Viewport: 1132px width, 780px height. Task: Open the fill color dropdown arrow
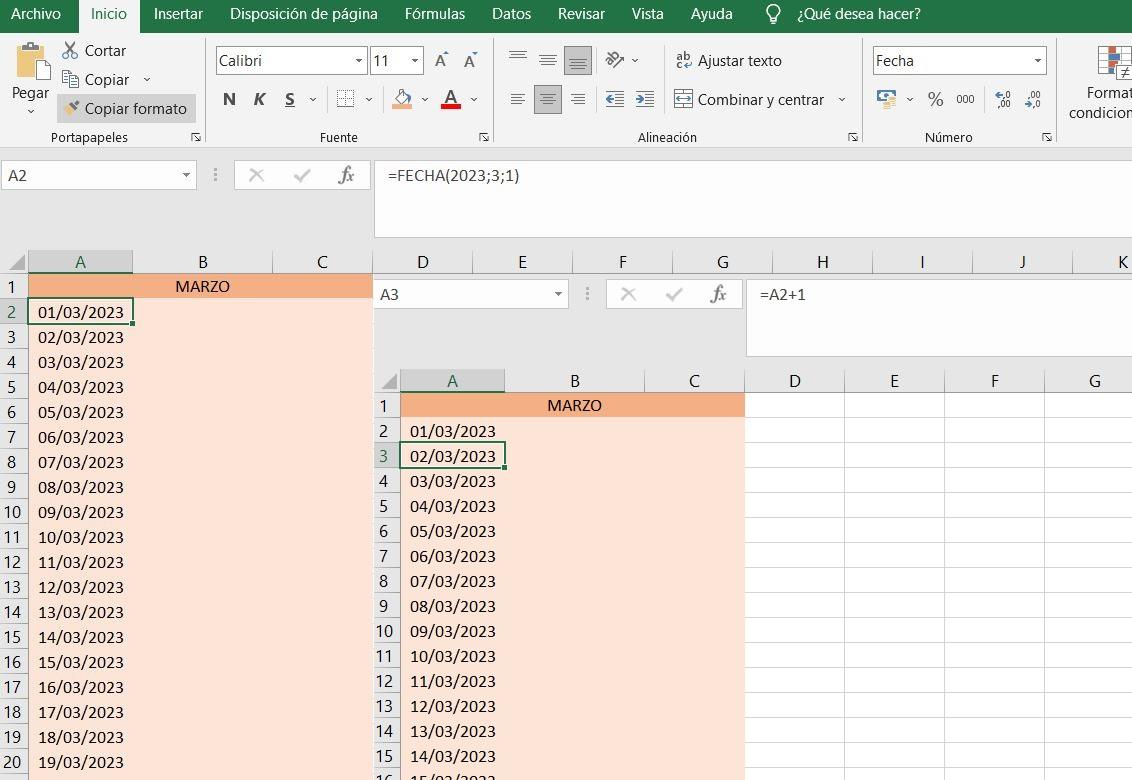pyautogui.click(x=424, y=99)
